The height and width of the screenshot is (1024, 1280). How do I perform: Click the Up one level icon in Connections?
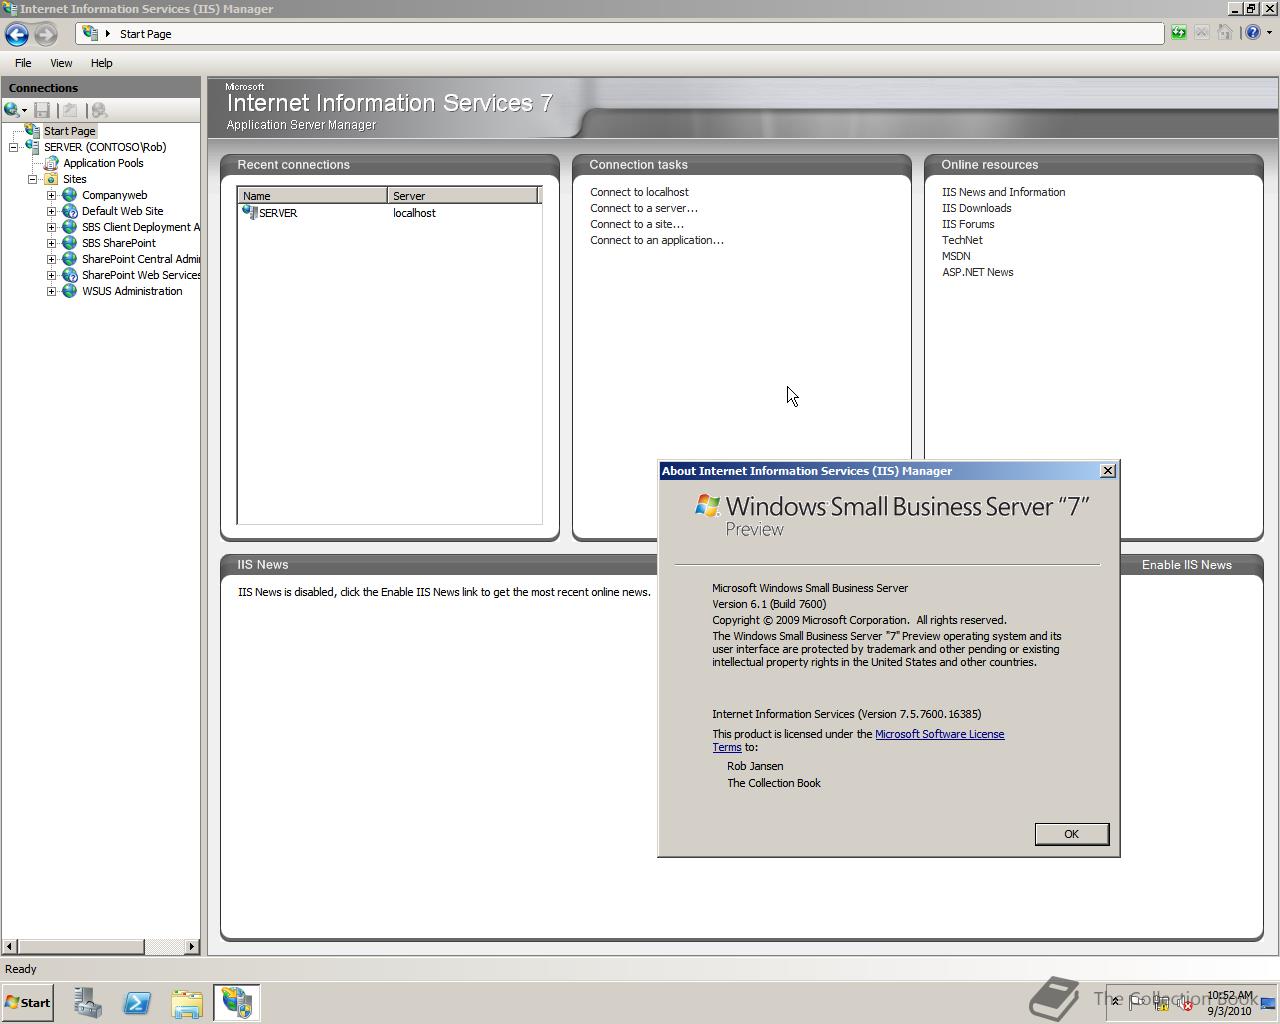70,110
